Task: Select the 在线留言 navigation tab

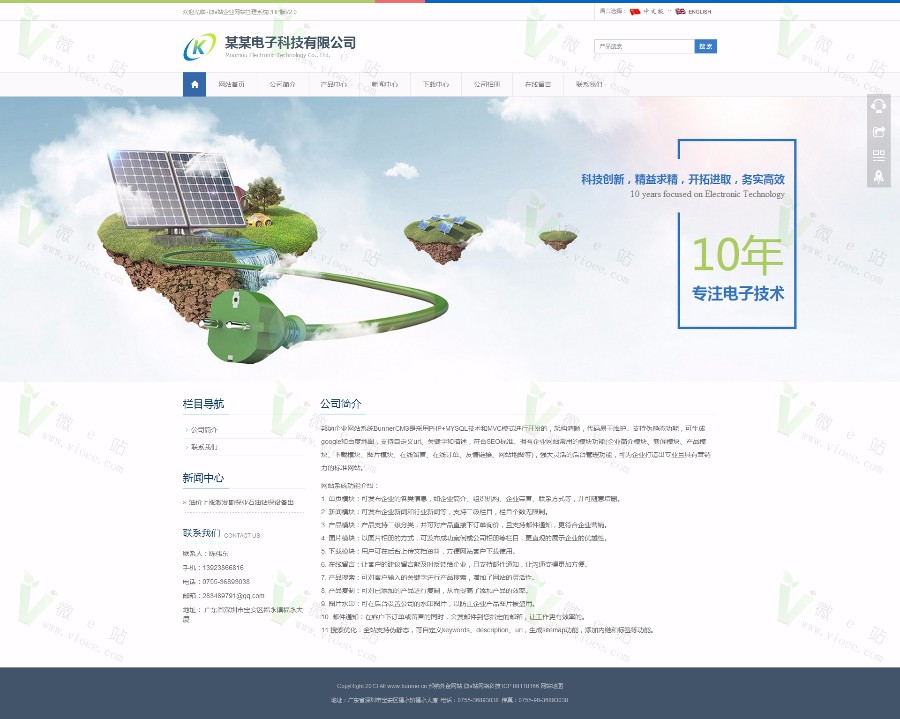Action: (x=537, y=84)
